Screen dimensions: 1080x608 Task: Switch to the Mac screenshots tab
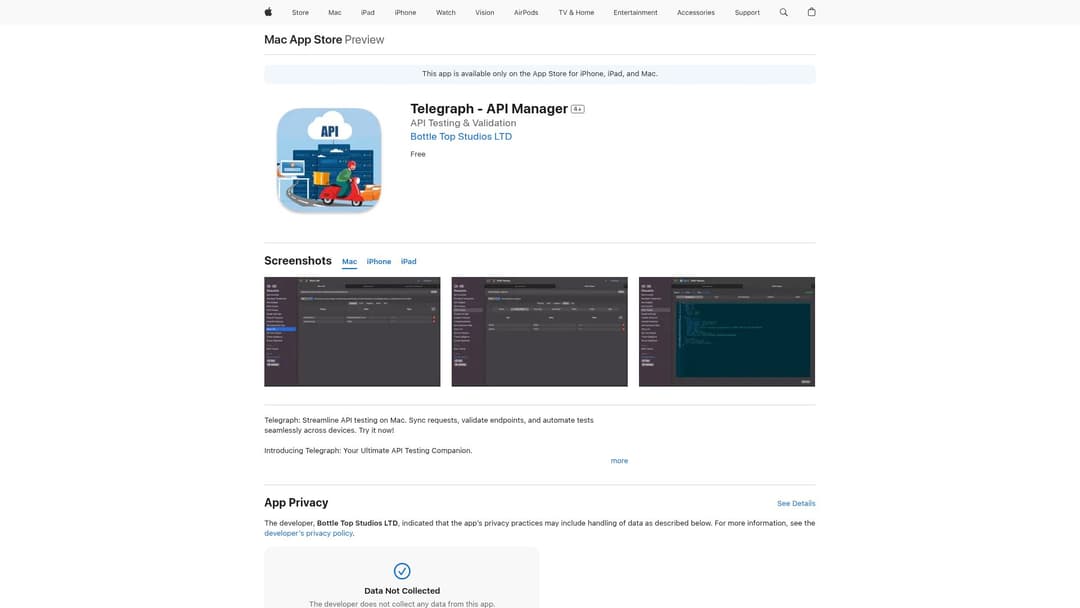[x=349, y=262]
